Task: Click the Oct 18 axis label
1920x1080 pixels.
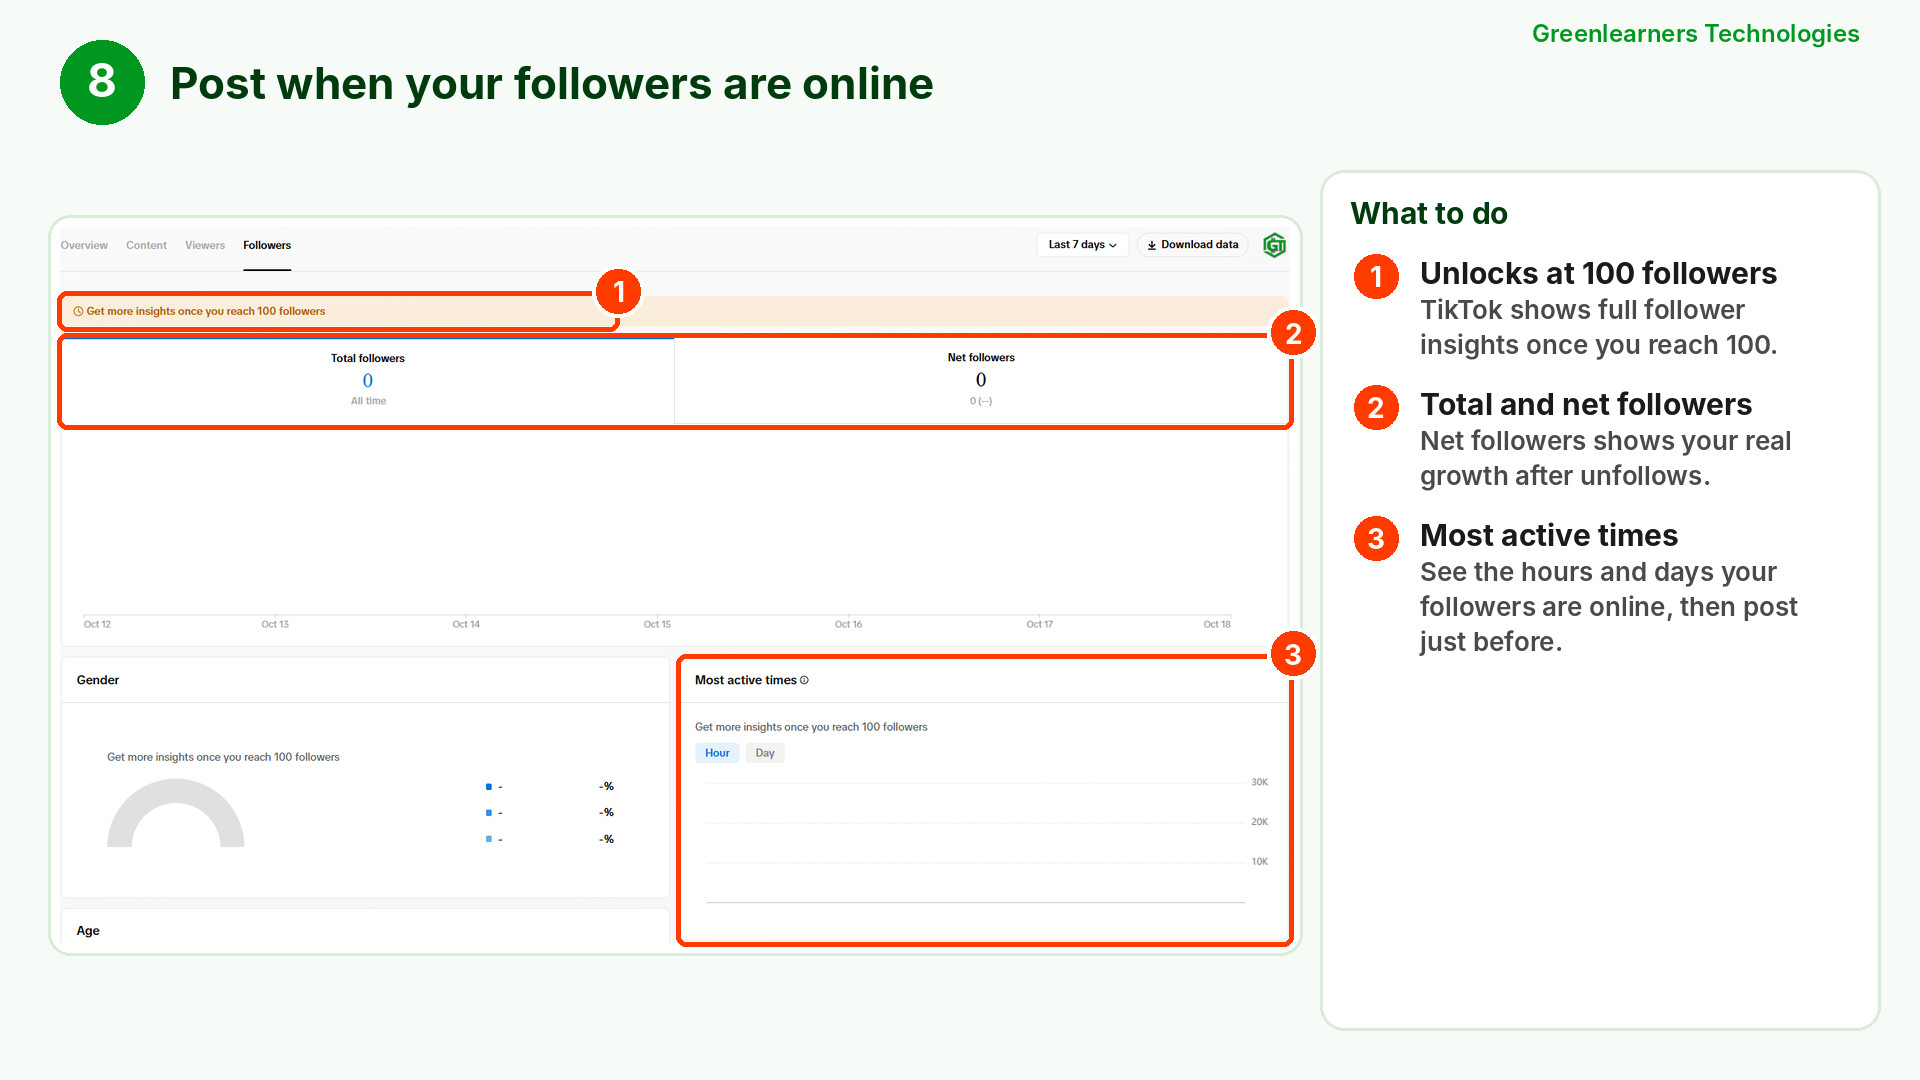Action: click(x=1217, y=624)
